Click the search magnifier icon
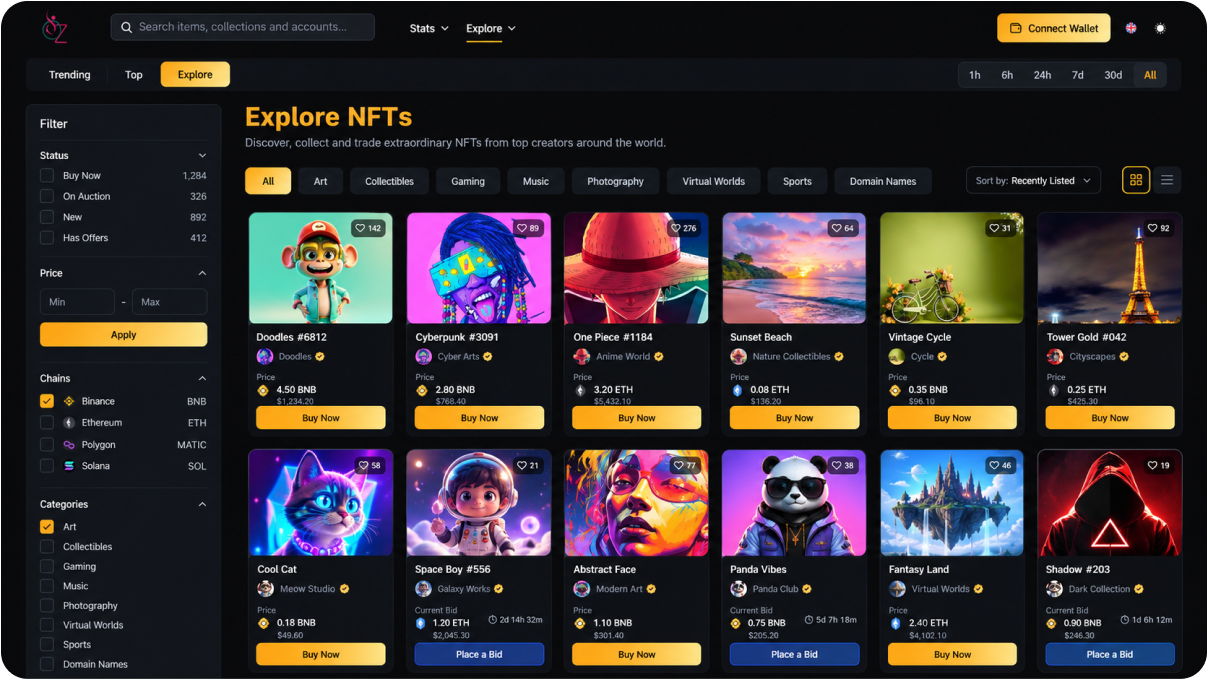This screenshot has width=1208, height=680. [x=126, y=27]
